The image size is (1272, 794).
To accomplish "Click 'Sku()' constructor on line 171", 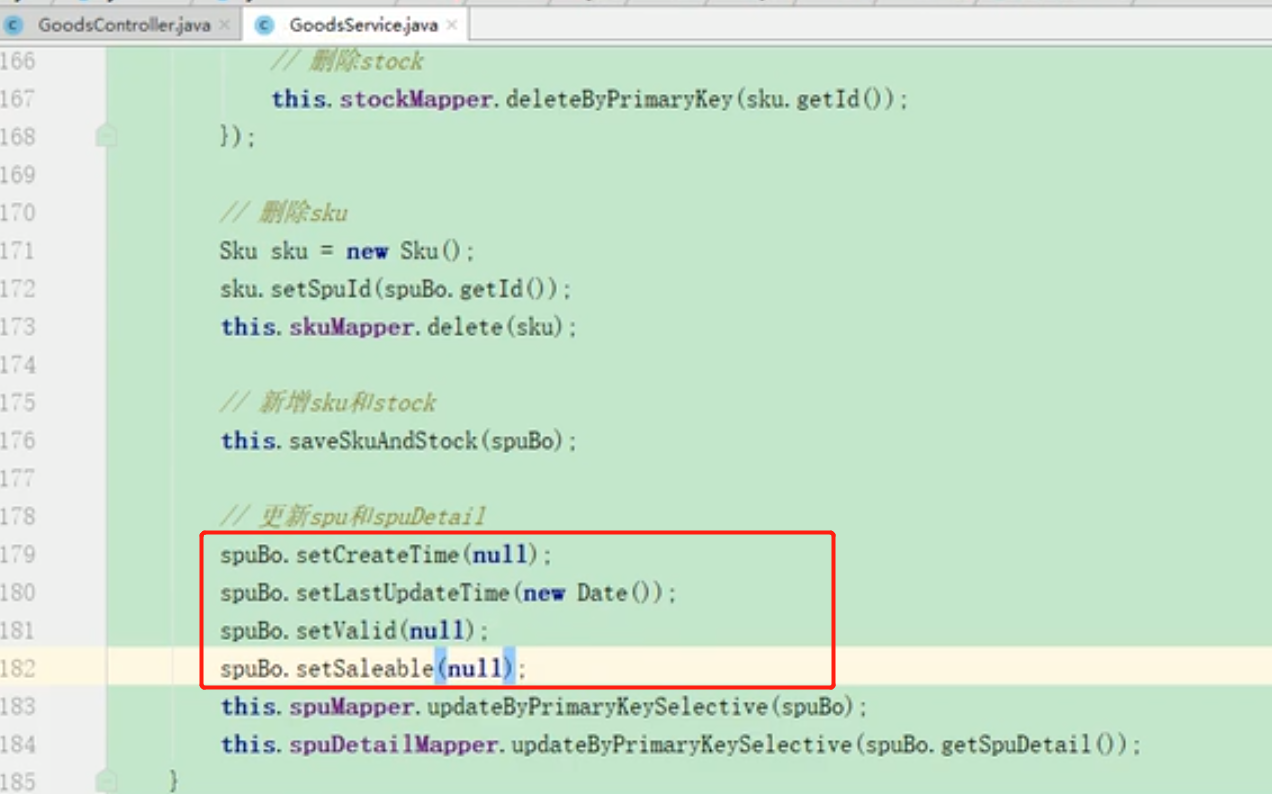I will (x=431, y=251).
